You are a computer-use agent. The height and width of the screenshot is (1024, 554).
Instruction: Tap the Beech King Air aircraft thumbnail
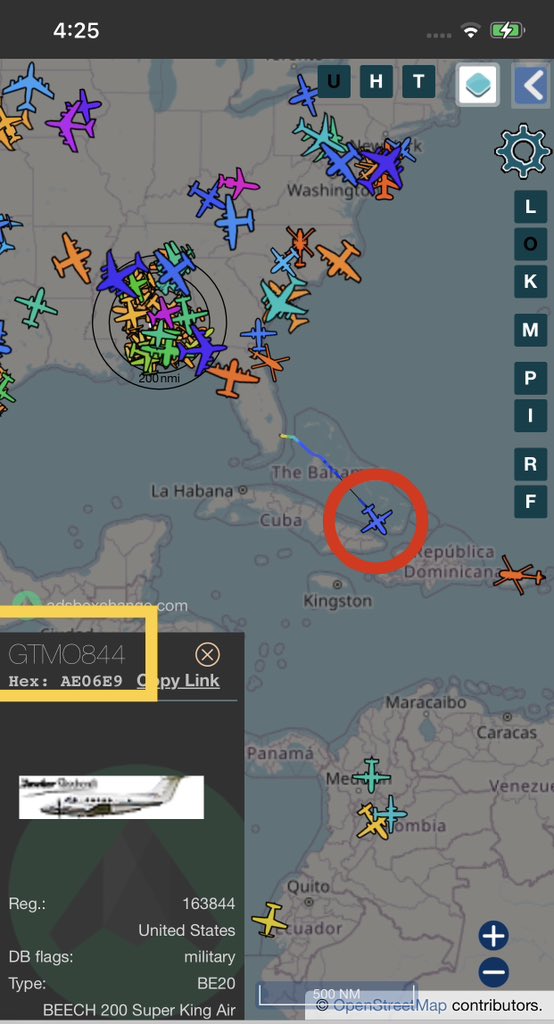coord(111,797)
